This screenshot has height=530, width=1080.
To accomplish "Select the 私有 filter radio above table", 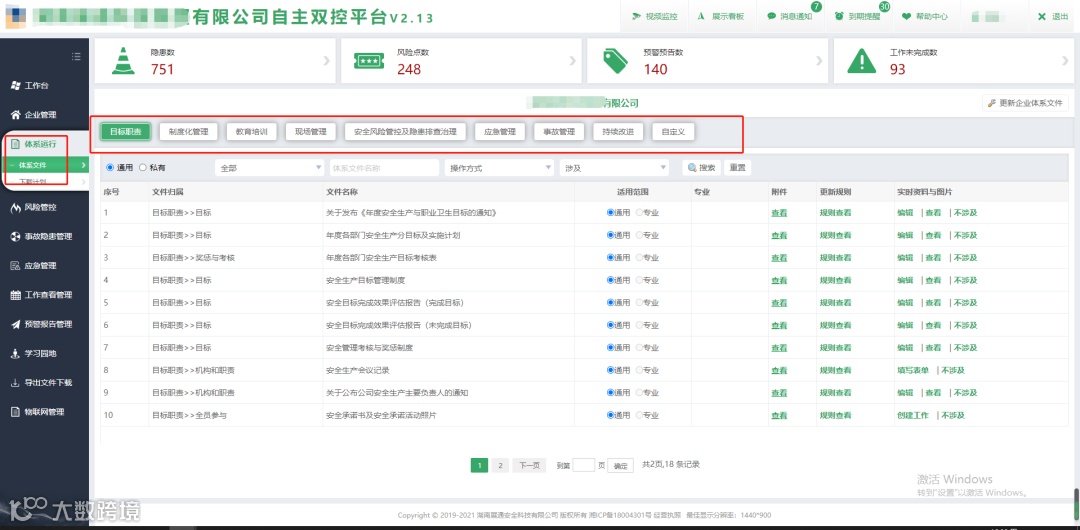I will coord(143,167).
